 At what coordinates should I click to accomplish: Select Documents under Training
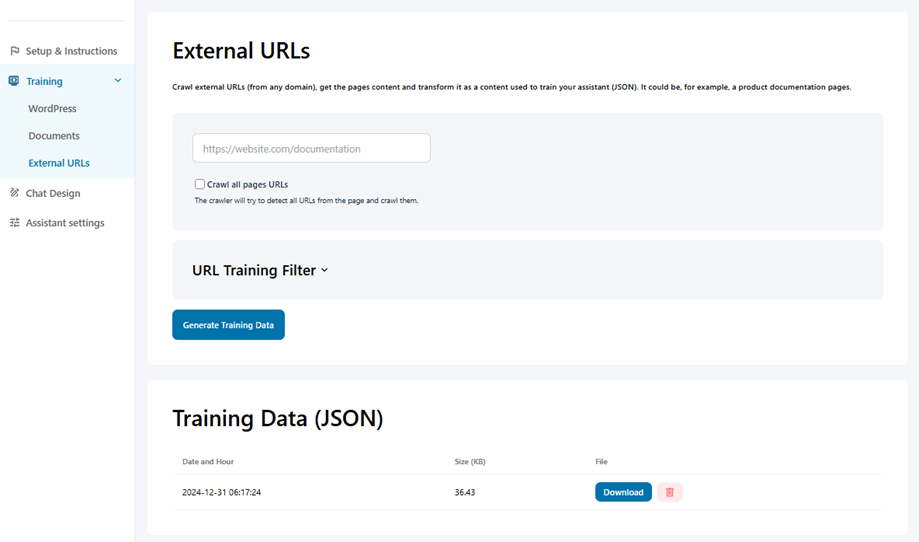(x=54, y=136)
